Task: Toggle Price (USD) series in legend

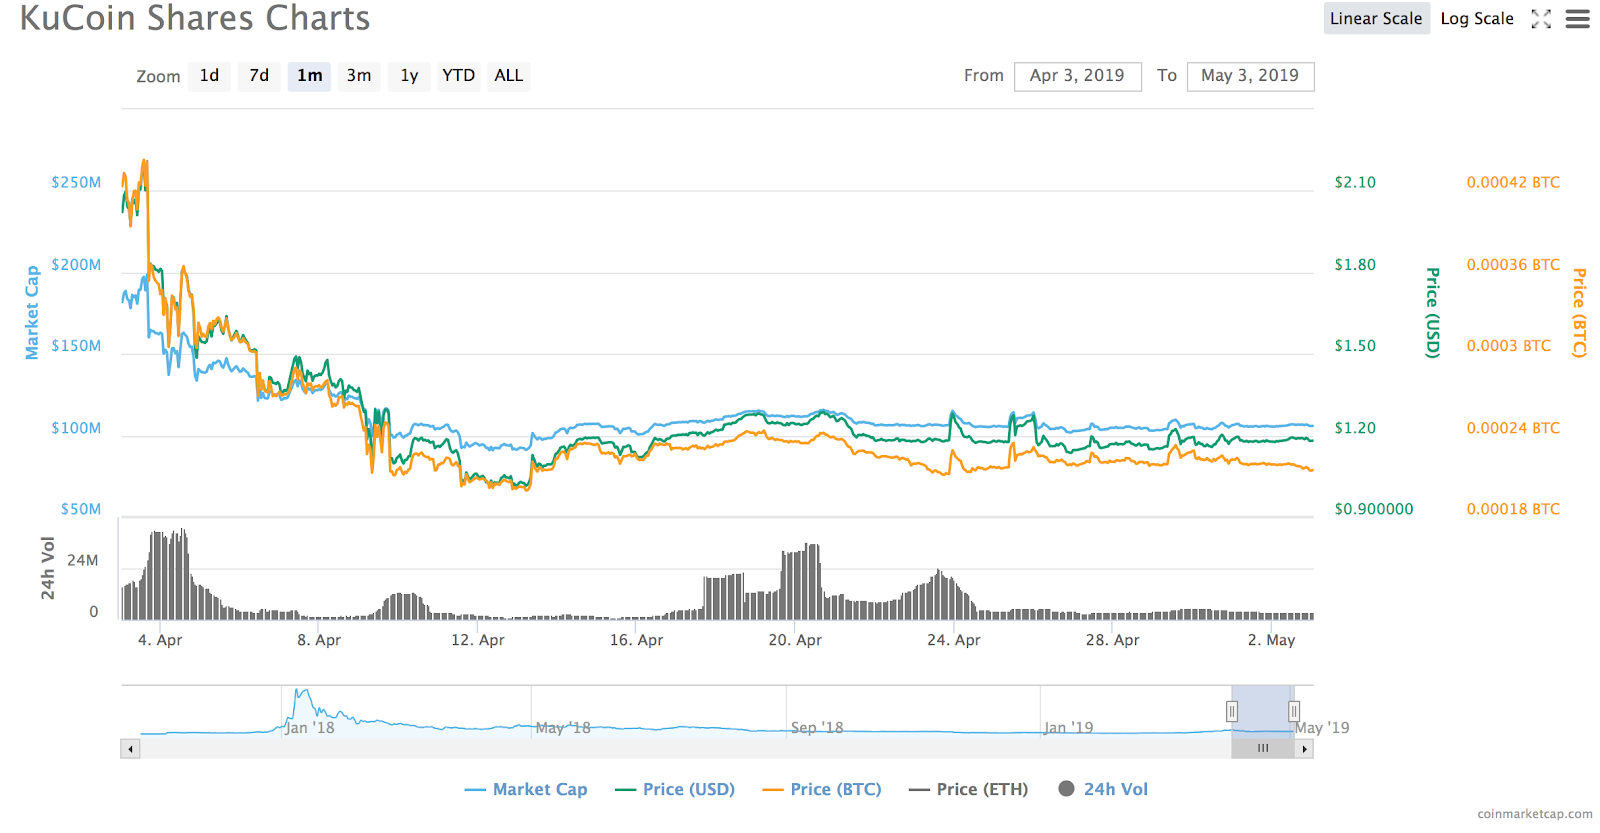Action: [x=675, y=790]
